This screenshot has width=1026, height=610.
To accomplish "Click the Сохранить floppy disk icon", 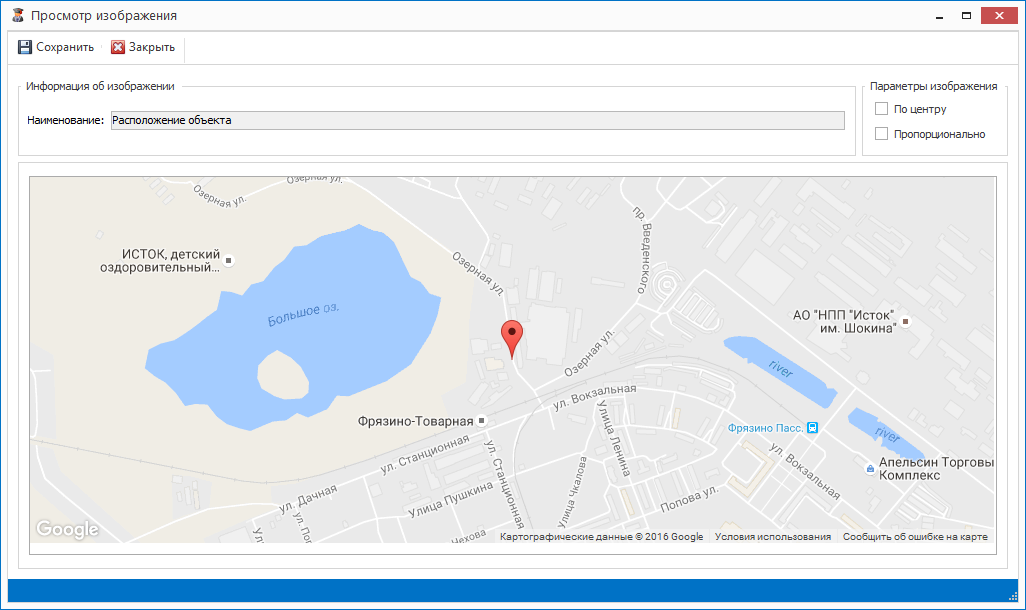I will 25,47.
